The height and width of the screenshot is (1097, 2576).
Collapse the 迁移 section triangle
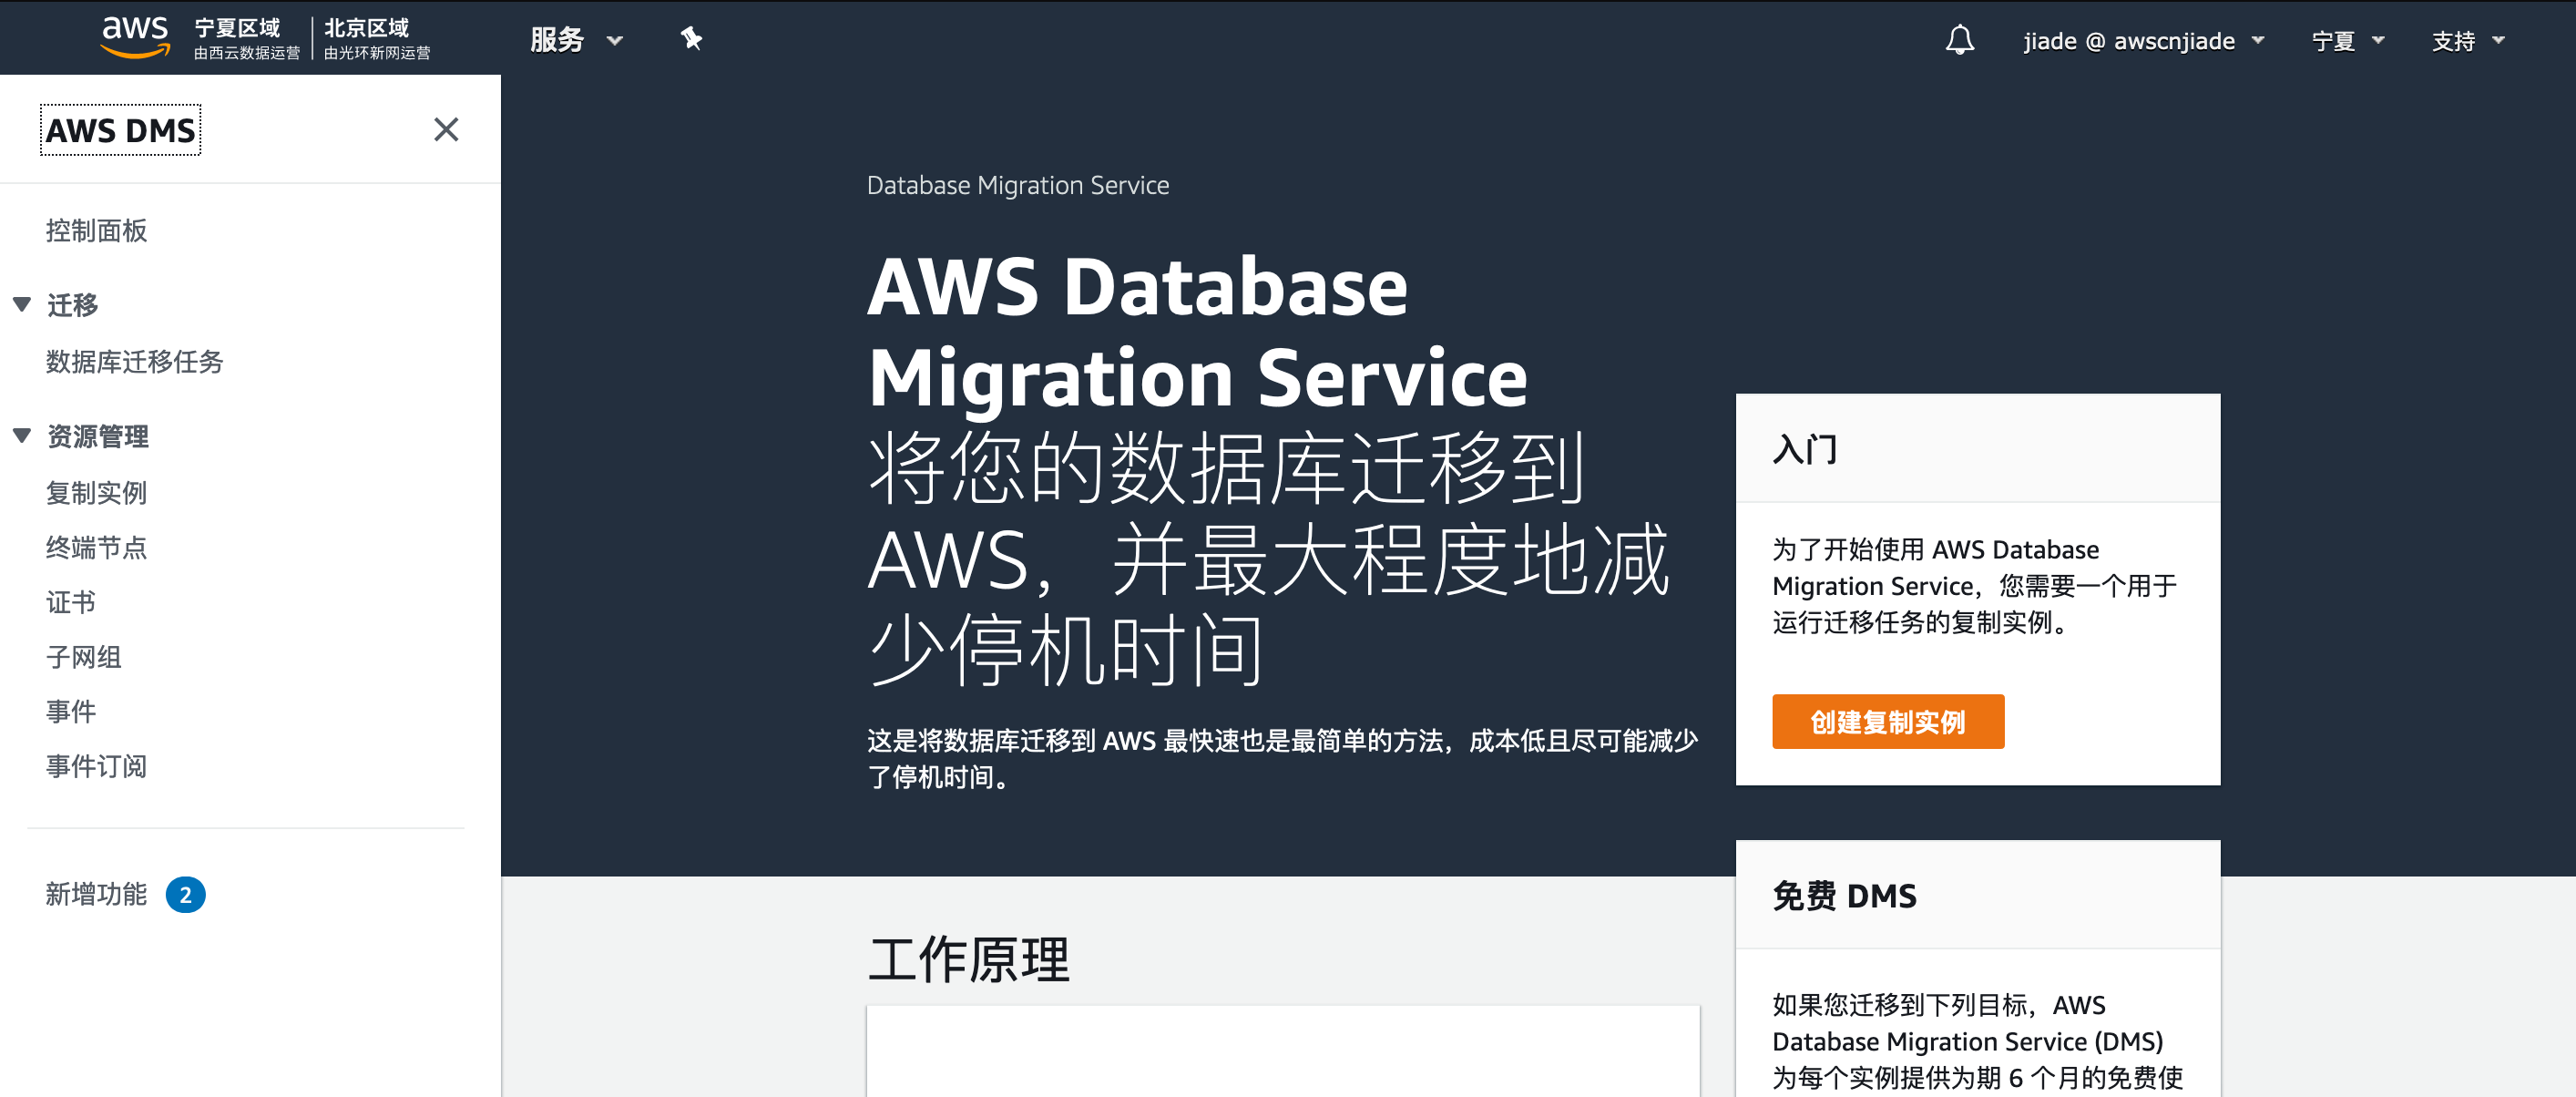(x=22, y=305)
